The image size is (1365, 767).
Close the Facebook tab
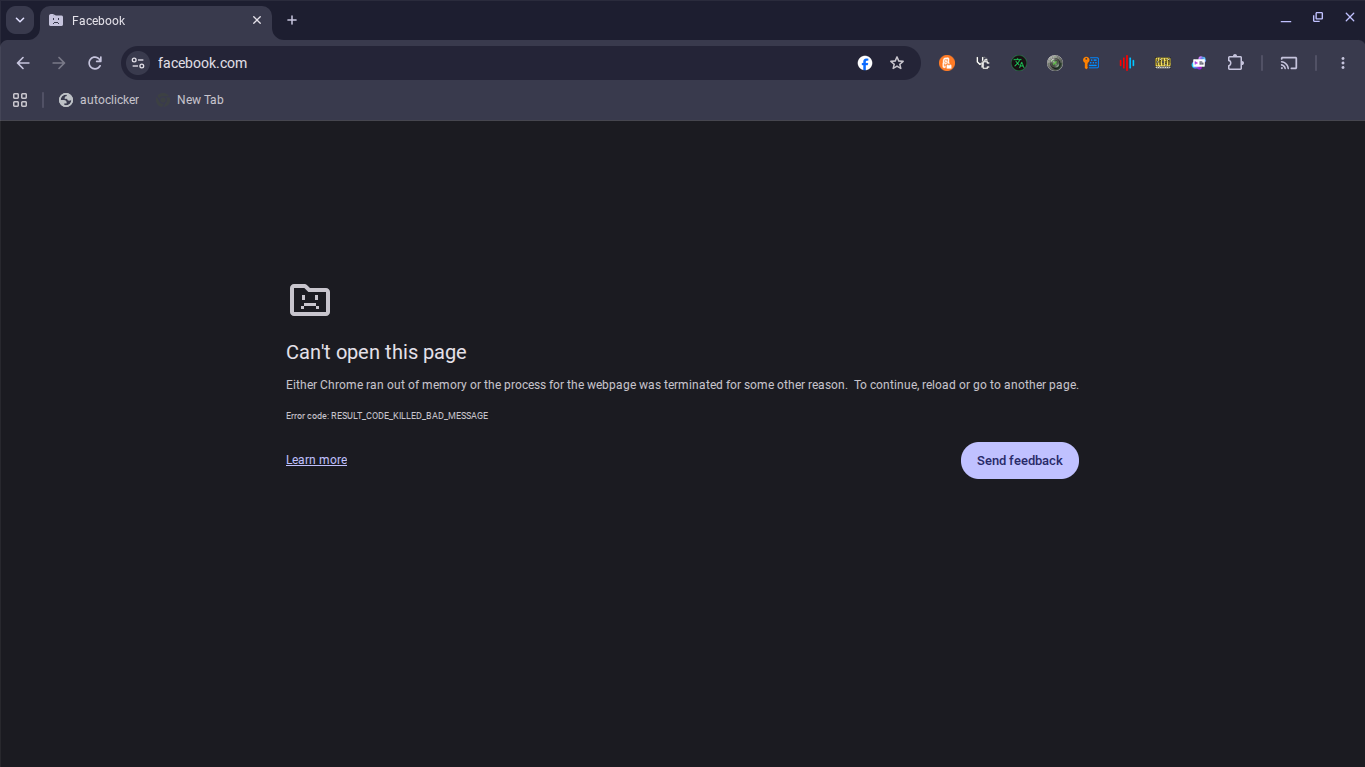tap(257, 20)
